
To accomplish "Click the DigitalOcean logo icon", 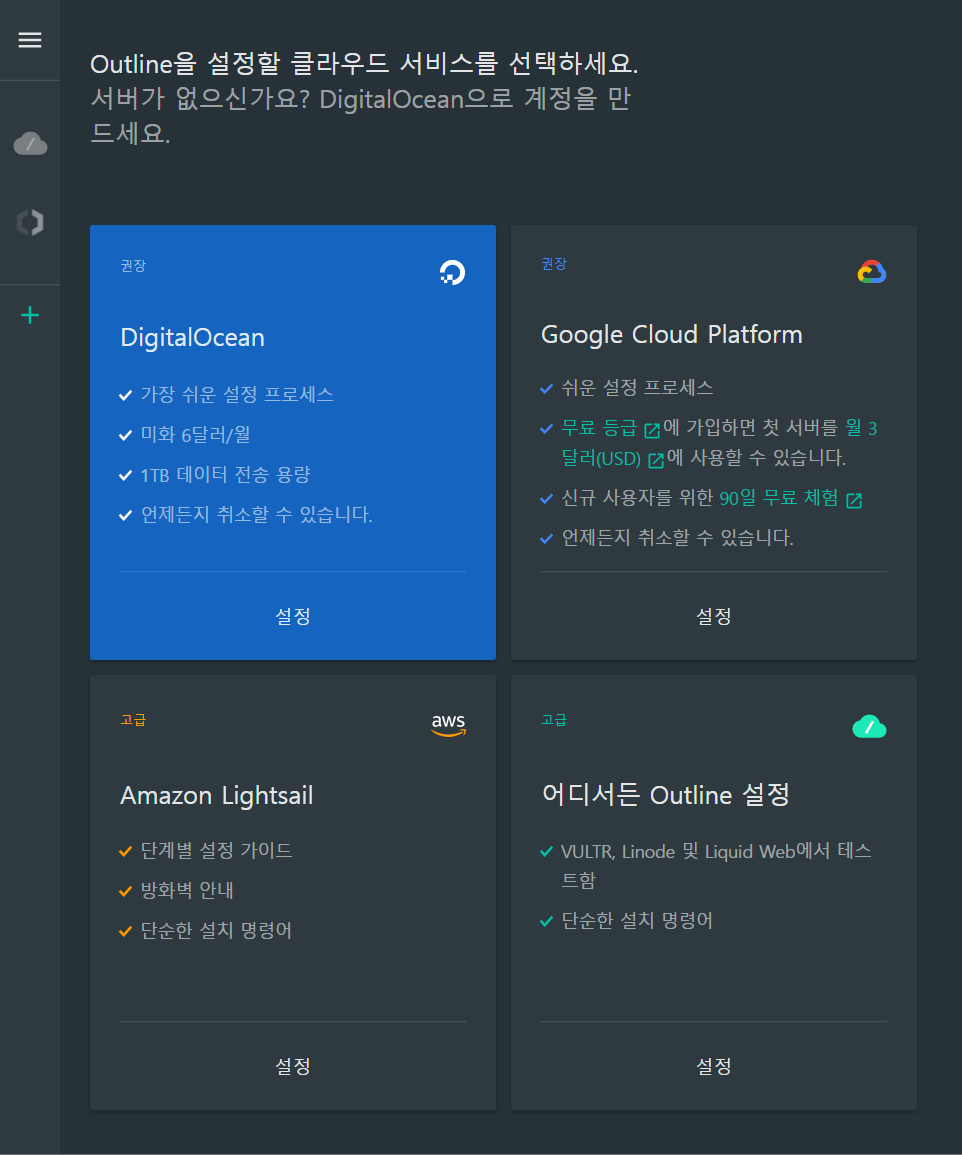I will 452,273.
